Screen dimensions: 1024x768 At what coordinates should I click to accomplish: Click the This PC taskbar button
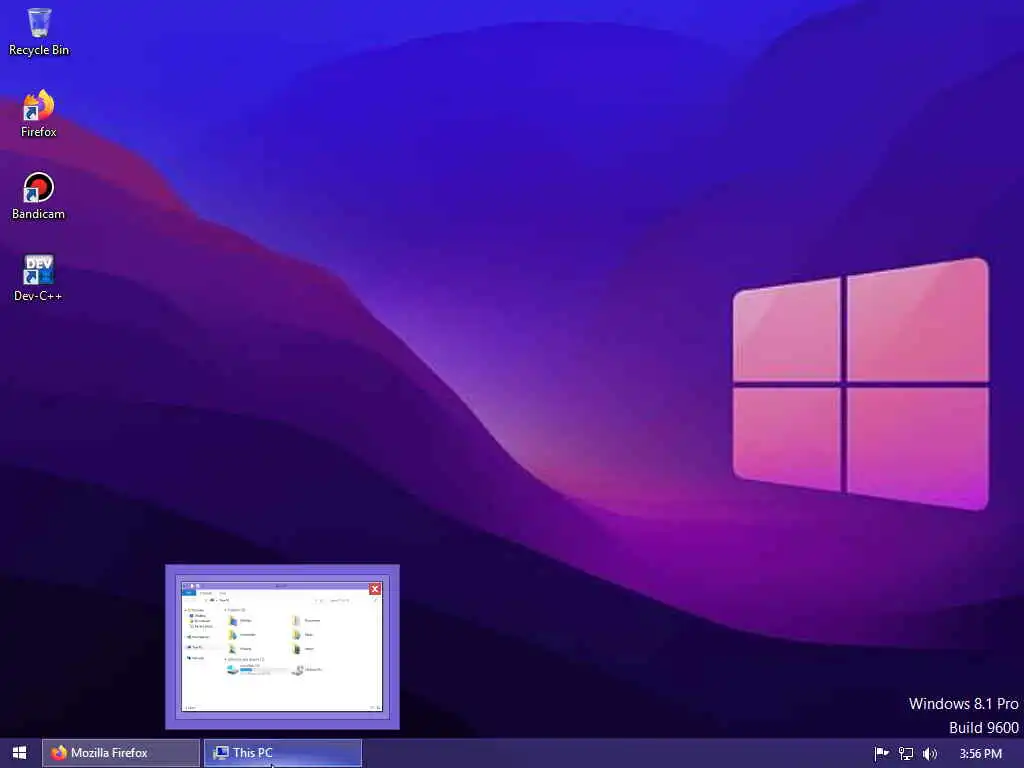(283, 753)
